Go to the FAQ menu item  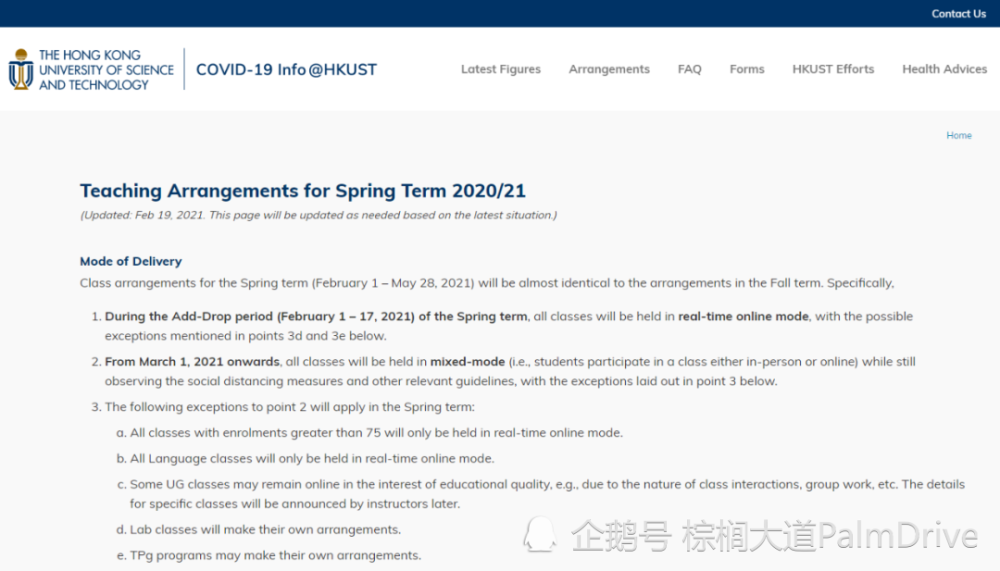[x=689, y=69]
